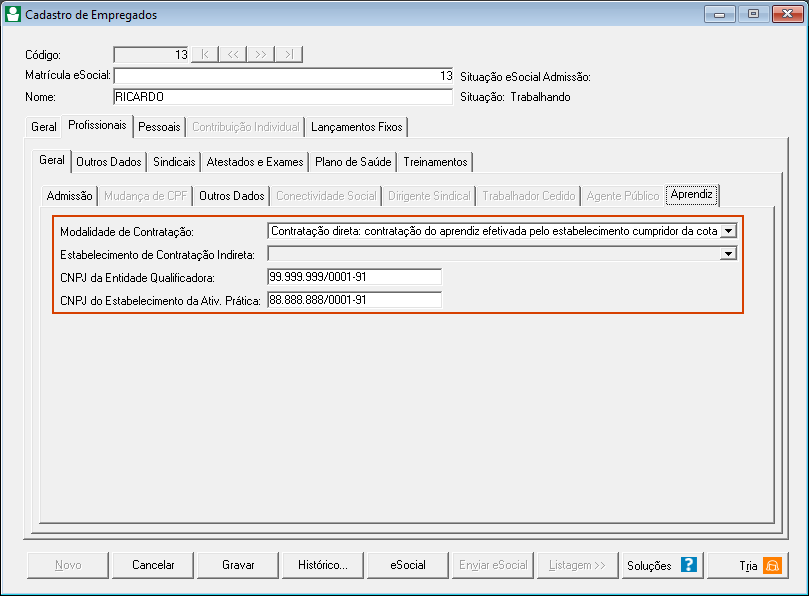Switch to the Pessoais tab
Viewport: 809px width, 596px height.
coord(159,127)
